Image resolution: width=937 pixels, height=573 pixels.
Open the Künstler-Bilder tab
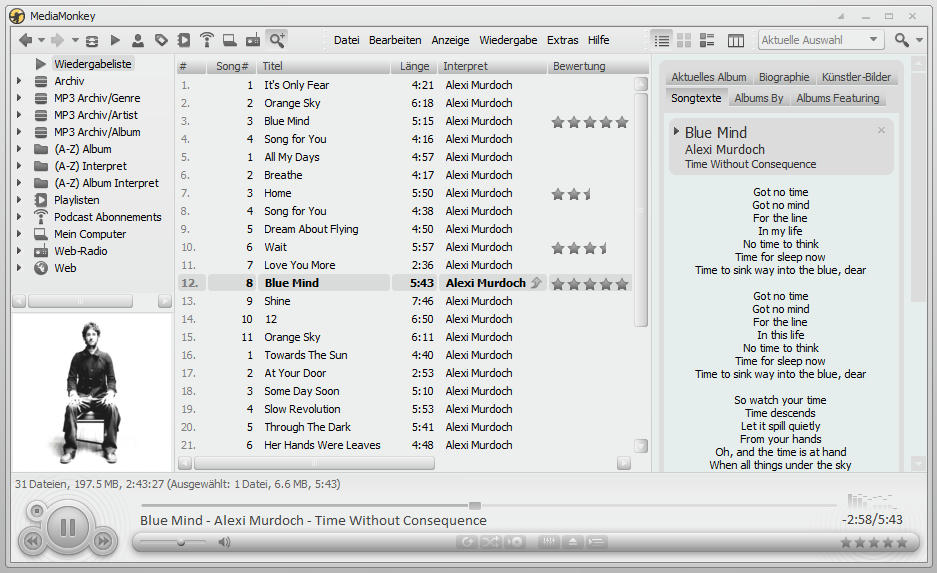[x=856, y=77]
